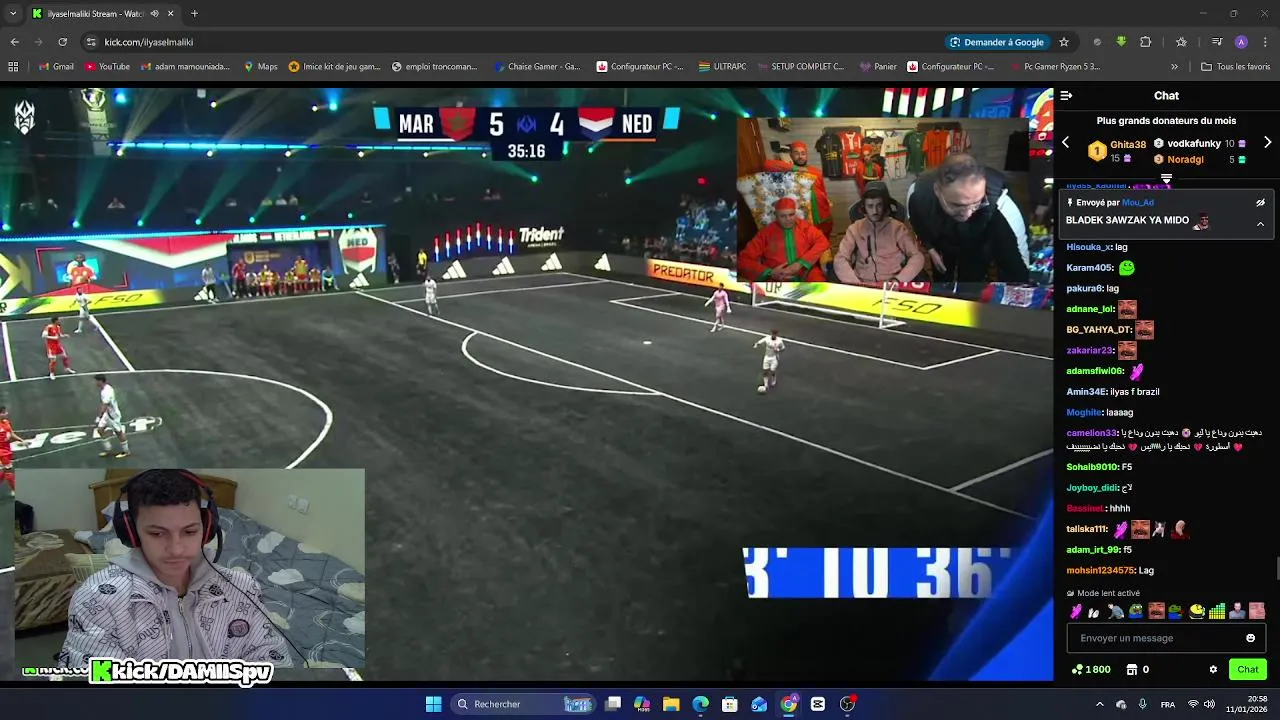Image resolution: width=1280 pixels, height=720 pixels.
Task: View site information icon in address bar
Action: (91, 42)
